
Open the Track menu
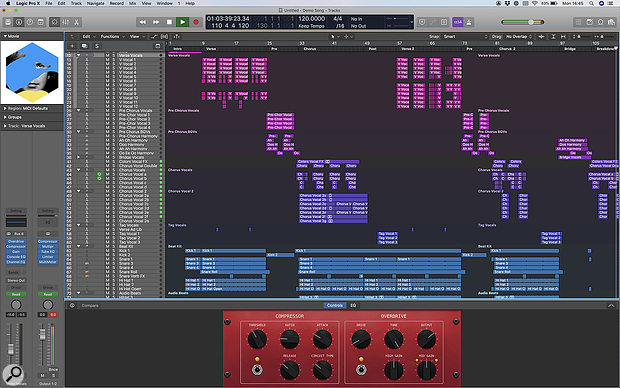coord(76,3)
